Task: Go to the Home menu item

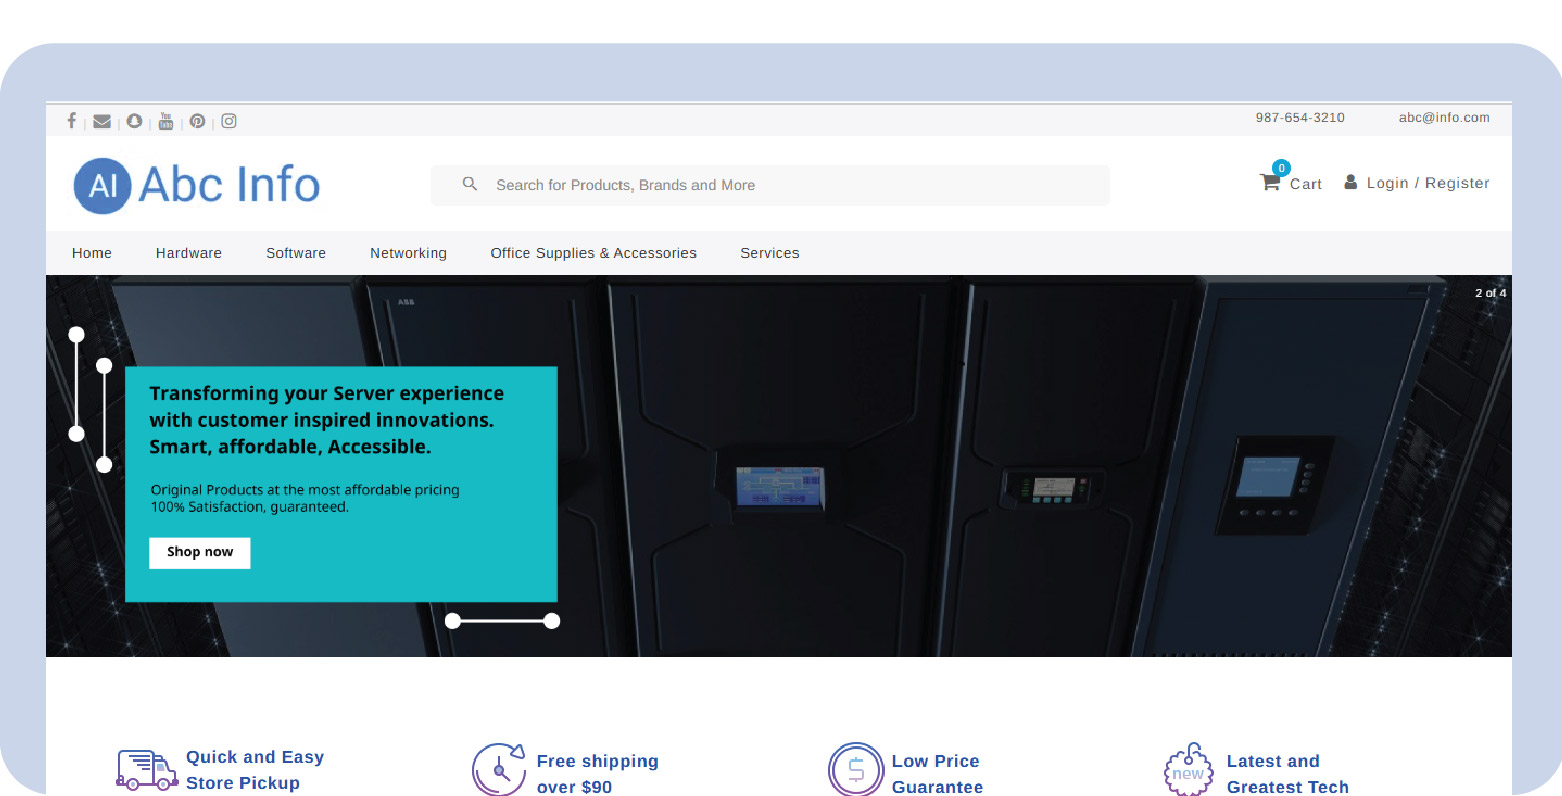Action: 92,253
